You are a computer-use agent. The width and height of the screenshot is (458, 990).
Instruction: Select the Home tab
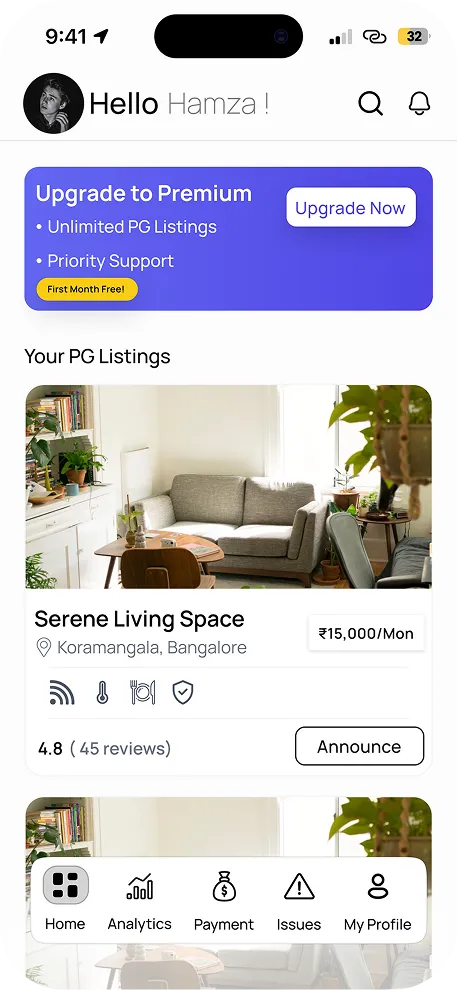coord(65,901)
